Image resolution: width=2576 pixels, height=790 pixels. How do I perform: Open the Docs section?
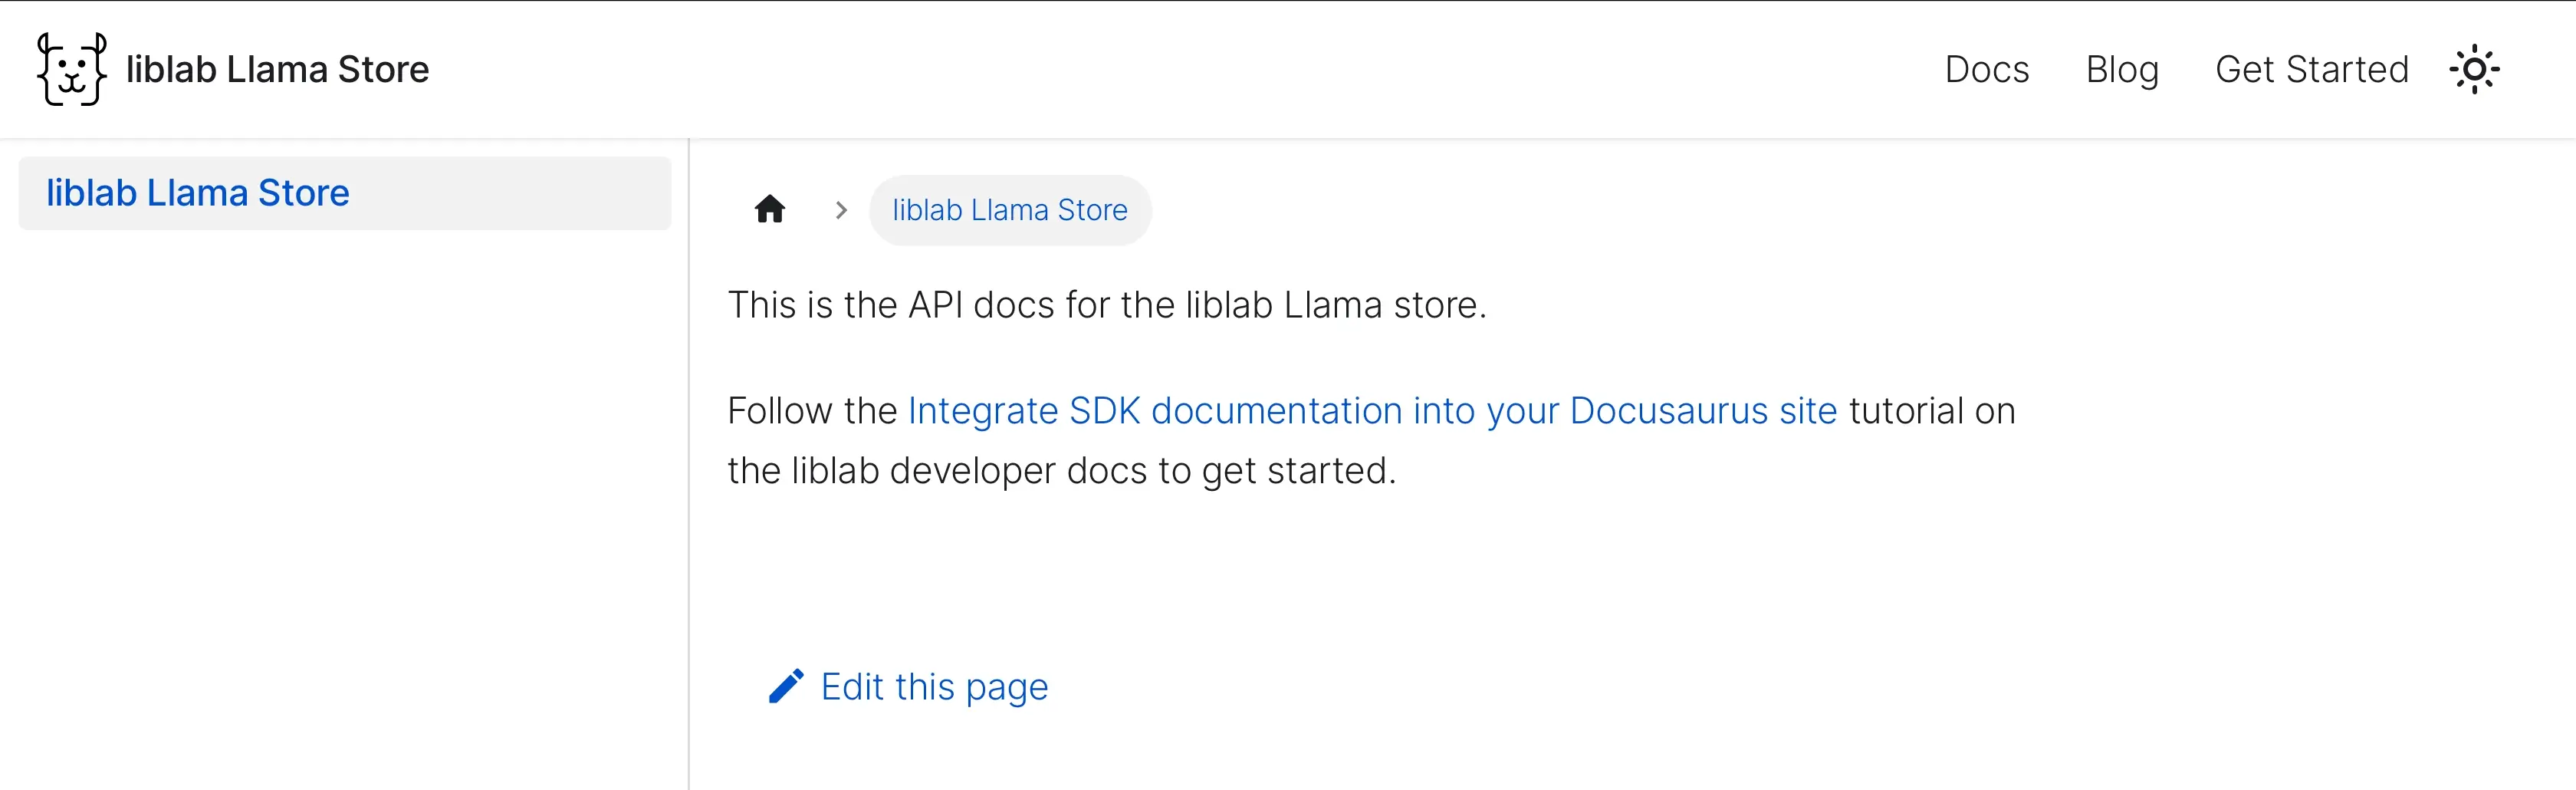point(1987,69)
